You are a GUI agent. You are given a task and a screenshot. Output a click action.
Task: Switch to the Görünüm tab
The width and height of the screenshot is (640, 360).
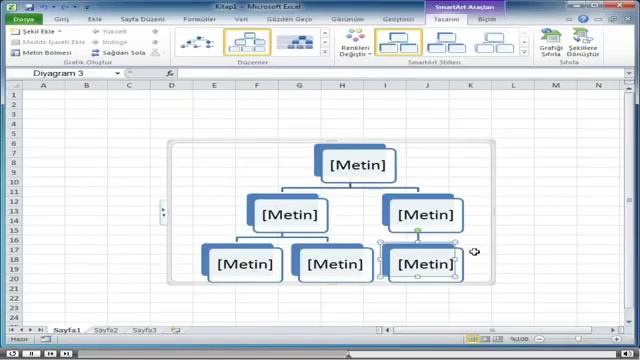coord(347,19)
